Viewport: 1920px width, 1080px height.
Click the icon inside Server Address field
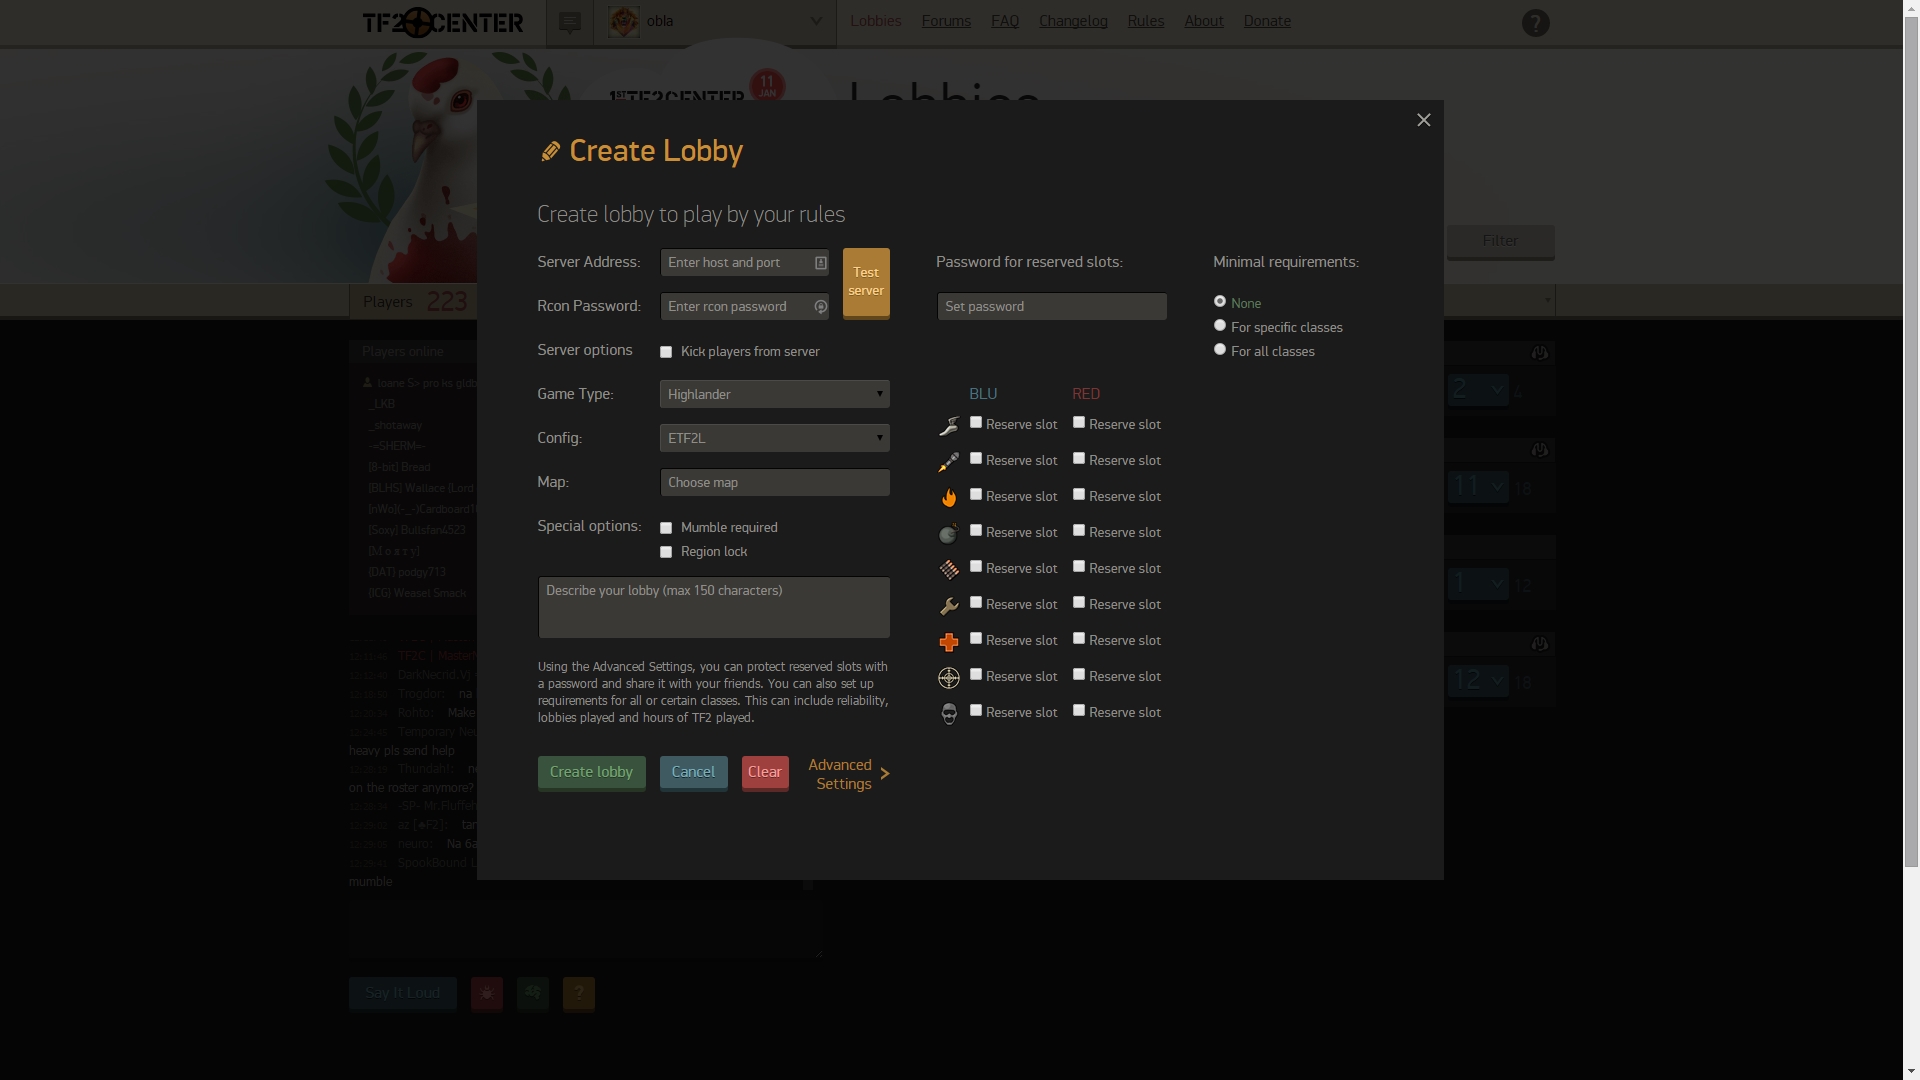[820, 263]
